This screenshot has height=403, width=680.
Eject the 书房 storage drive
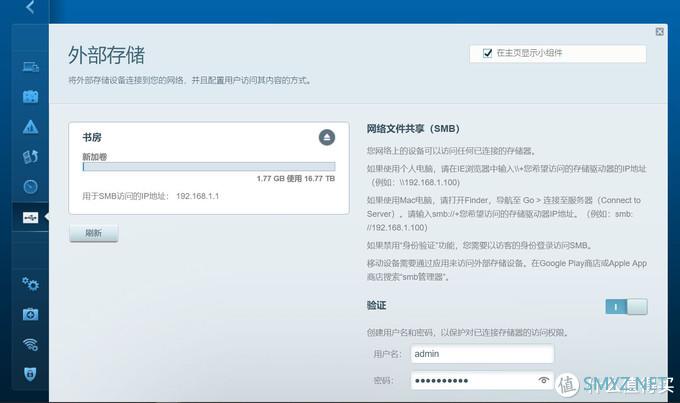(x=327, y=138)
